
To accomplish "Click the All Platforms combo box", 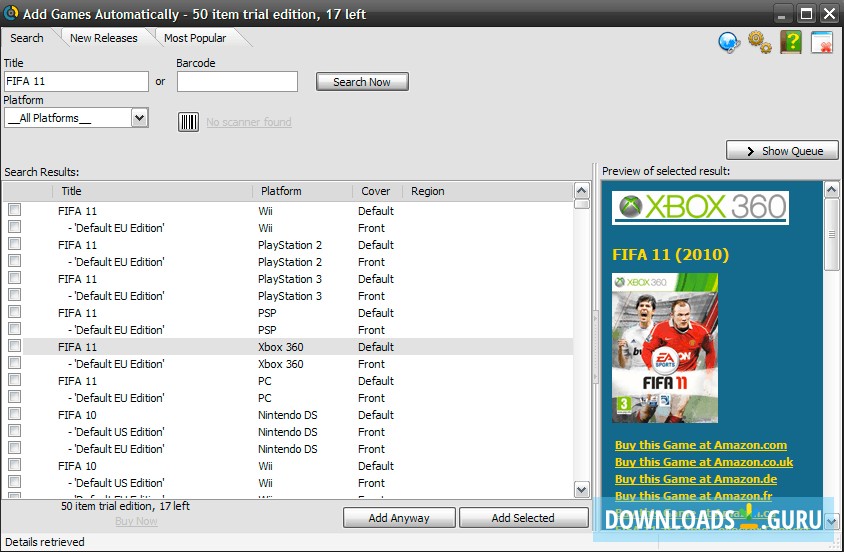I will (76, 118).
